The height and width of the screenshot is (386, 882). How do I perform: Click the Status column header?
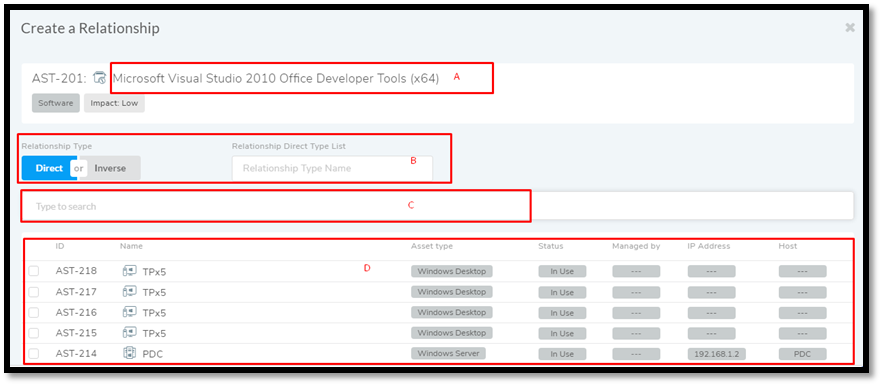coord(551,246)
